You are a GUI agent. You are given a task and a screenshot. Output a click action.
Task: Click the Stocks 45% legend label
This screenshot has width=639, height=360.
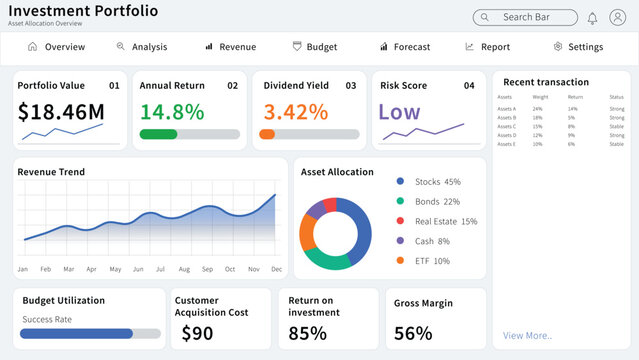click(x=438, y=182)
